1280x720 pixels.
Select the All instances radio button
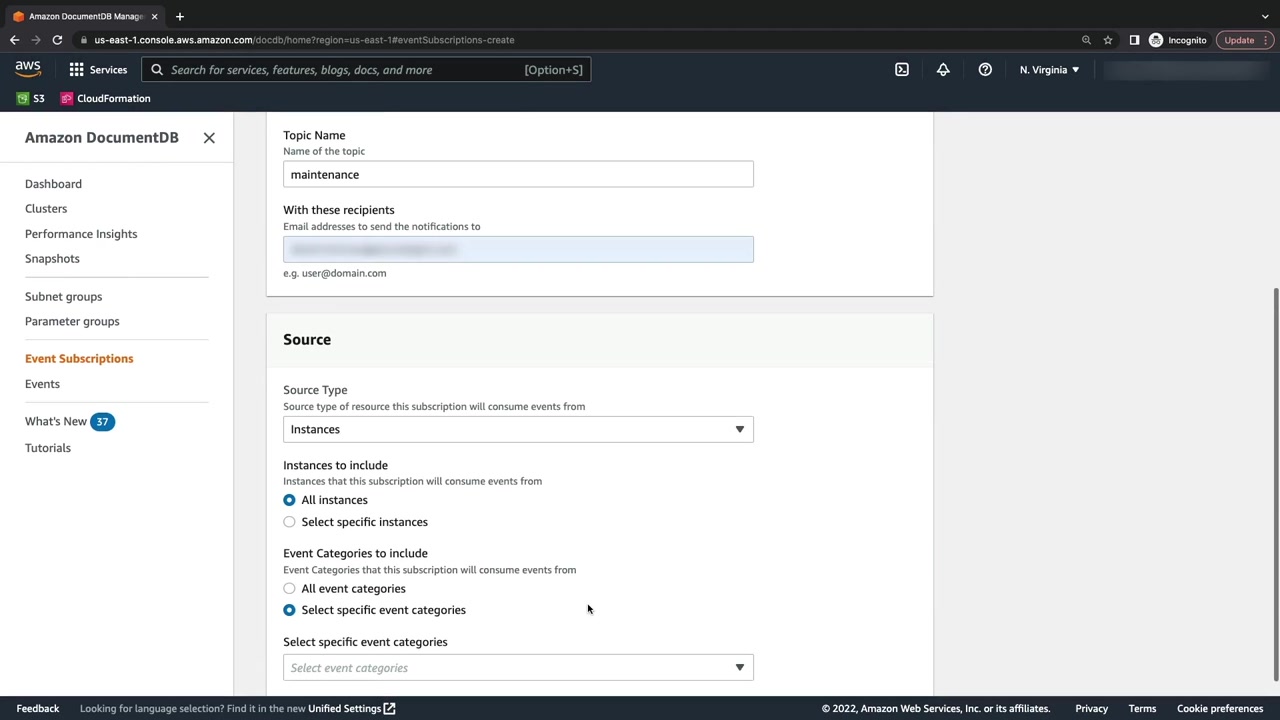289,500
